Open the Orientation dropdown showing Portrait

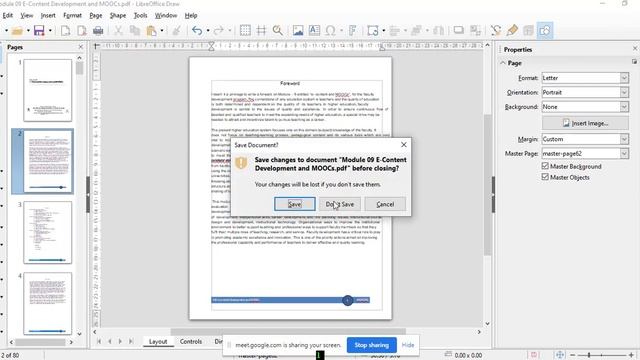click(x=585, y=92)
